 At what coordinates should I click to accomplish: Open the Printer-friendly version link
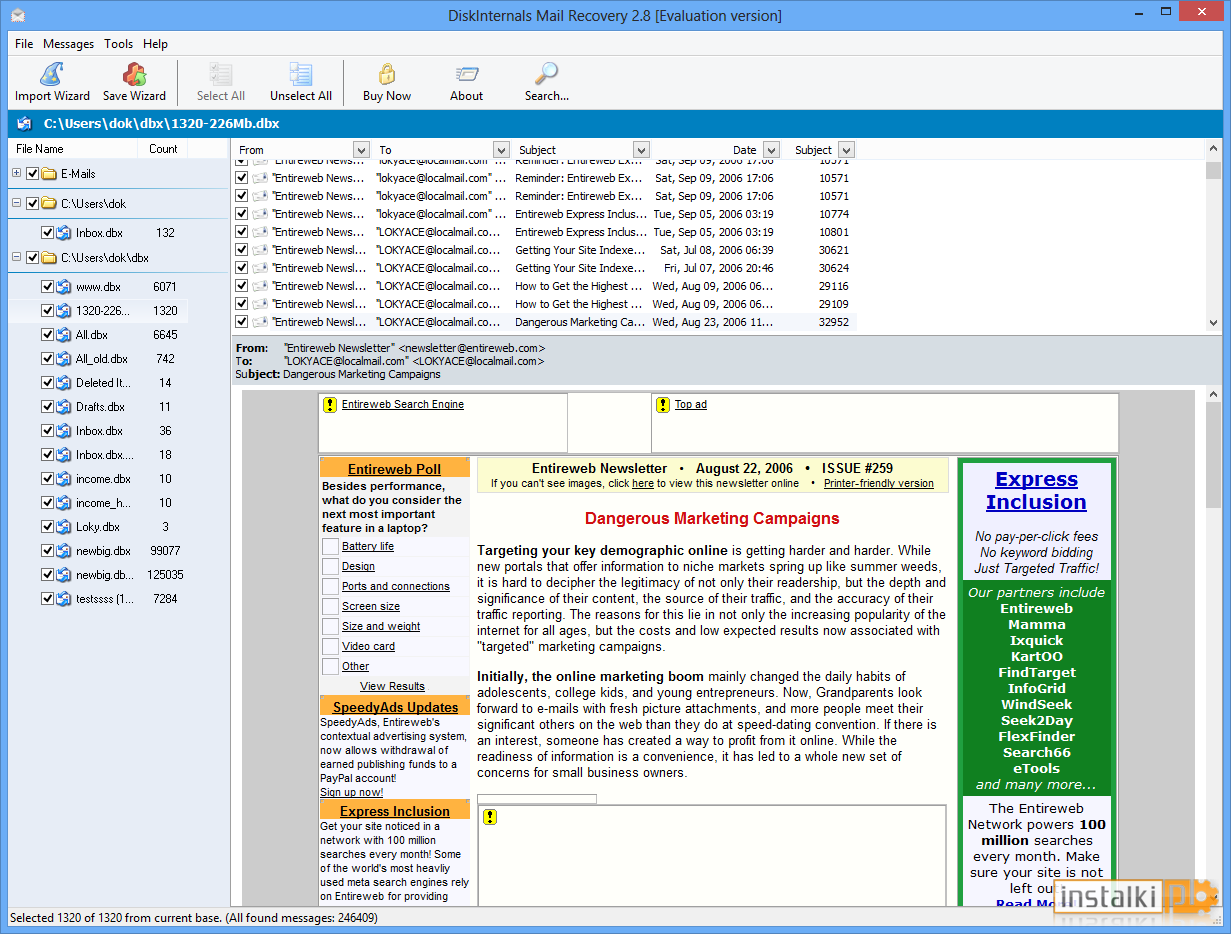(879, 483)
